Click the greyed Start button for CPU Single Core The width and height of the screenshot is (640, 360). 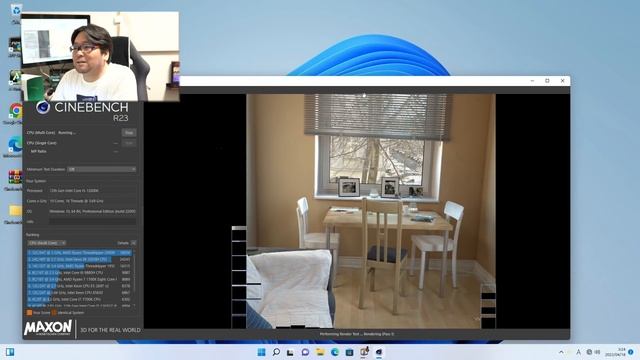(x=129, y=143)
